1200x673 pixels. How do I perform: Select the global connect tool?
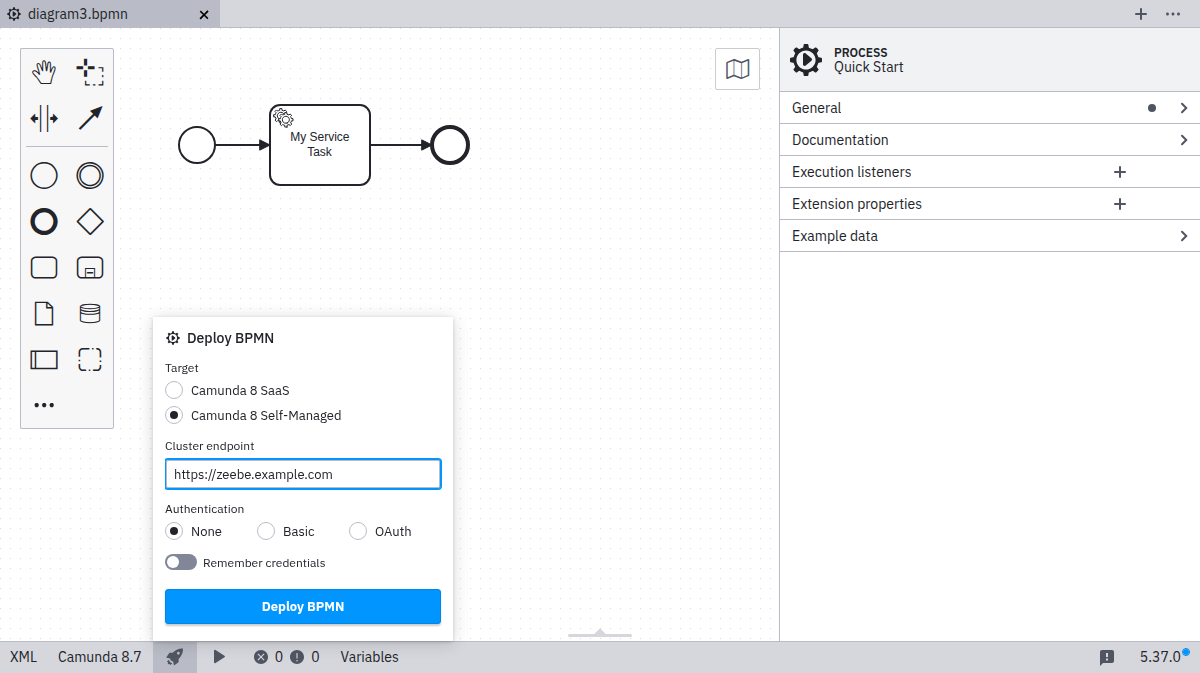point(90,117)
